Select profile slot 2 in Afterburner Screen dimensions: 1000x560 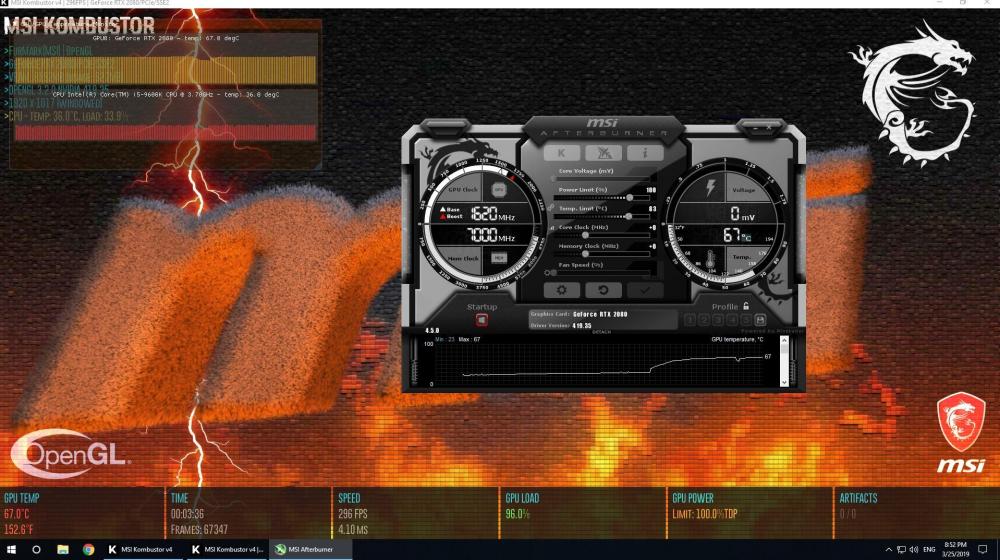tap(704, 320)
